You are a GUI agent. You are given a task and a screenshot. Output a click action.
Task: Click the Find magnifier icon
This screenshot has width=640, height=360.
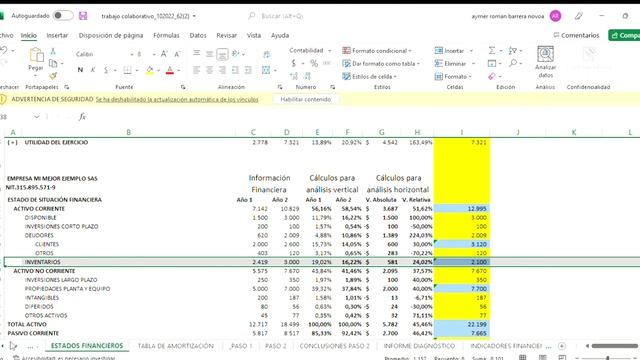(x=513, y=63)
